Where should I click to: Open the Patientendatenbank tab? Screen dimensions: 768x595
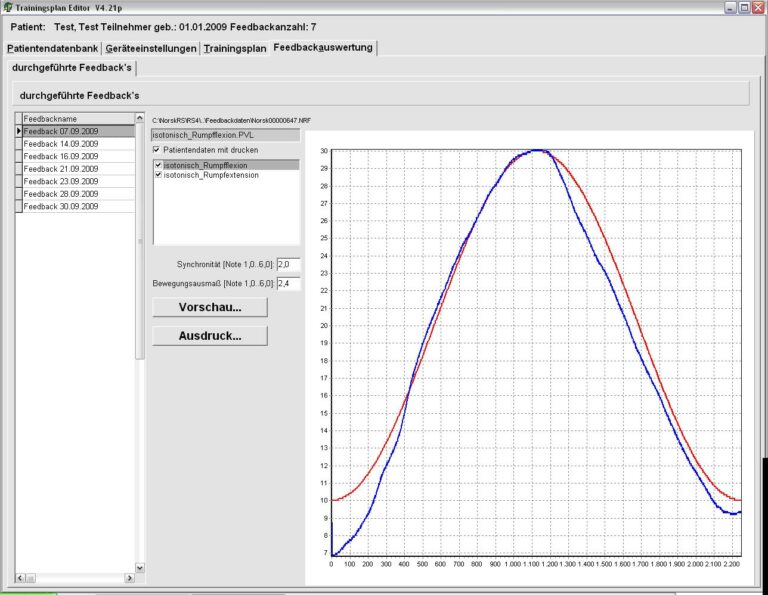click(52, 48)
